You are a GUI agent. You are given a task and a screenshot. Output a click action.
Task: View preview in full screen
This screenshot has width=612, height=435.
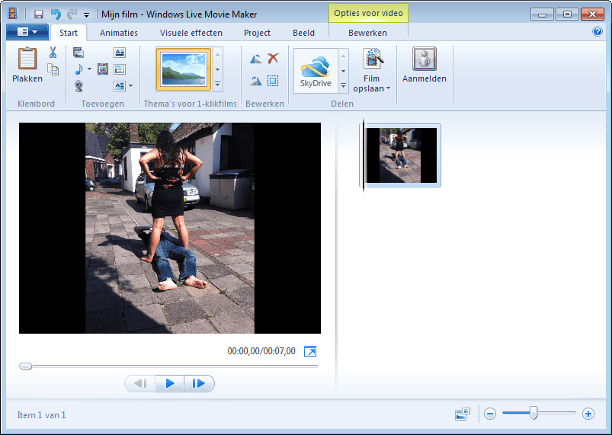310,351
